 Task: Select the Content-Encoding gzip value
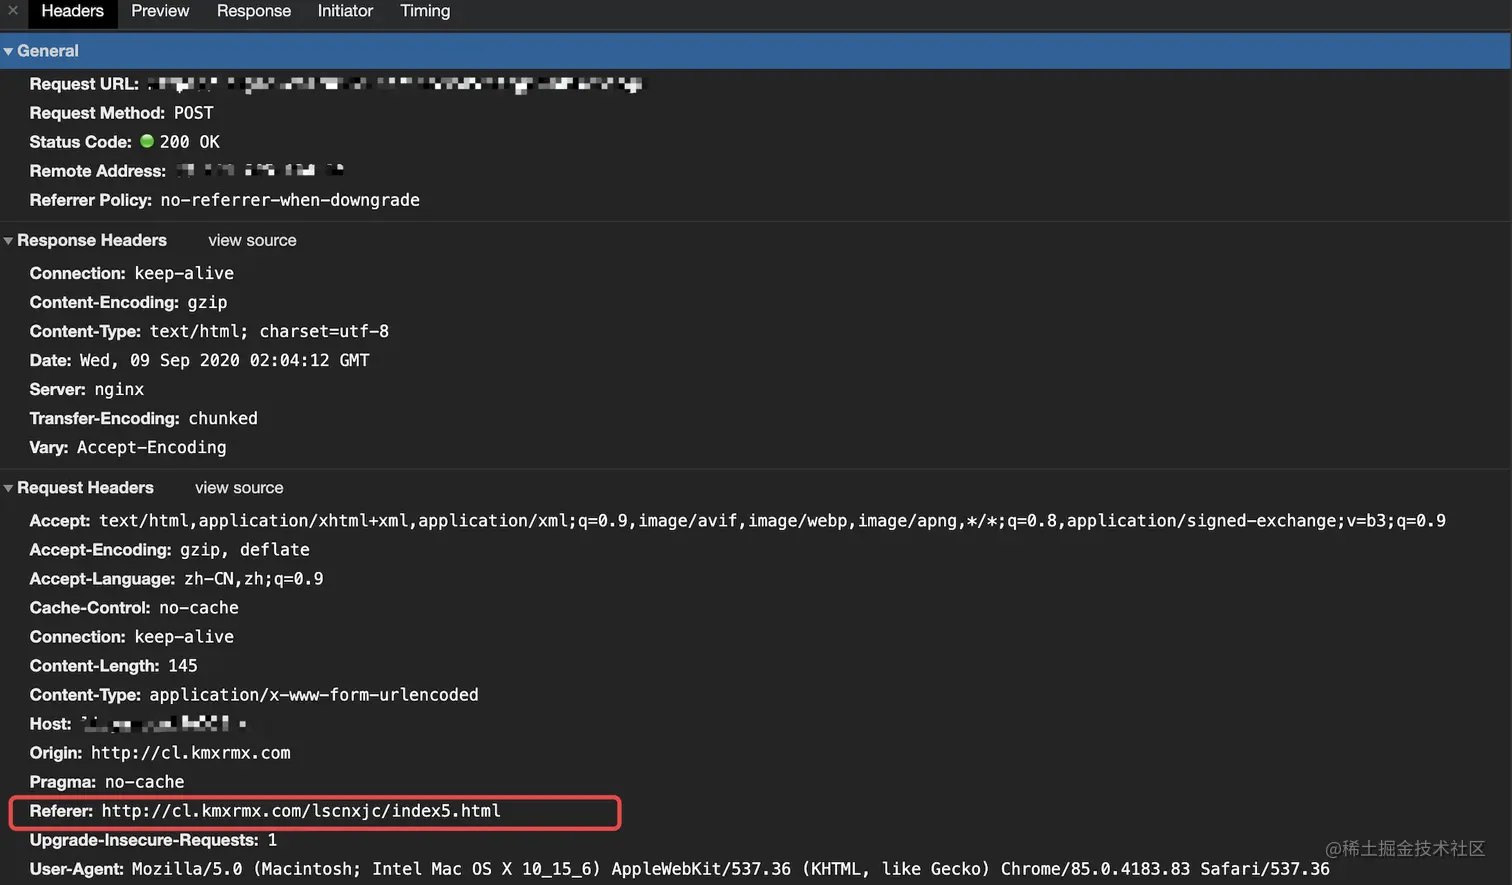(207, 302)
